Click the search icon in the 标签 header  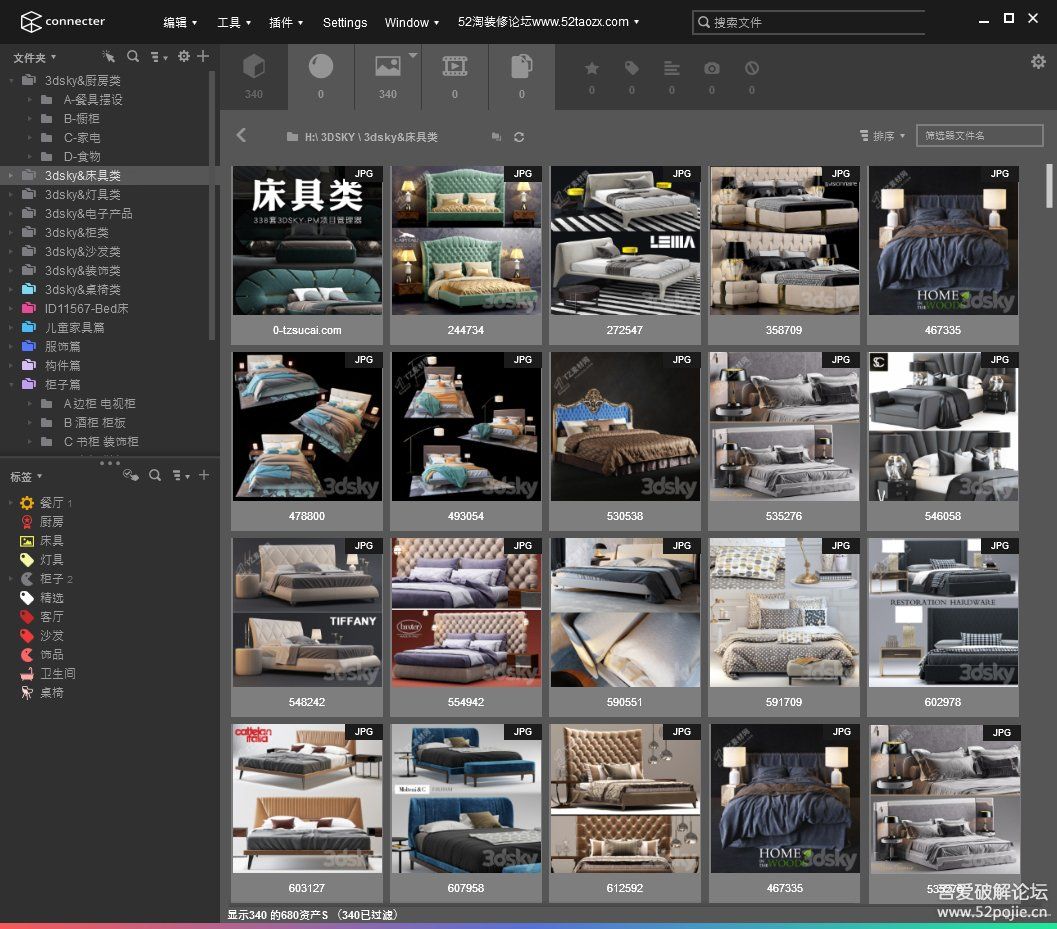[155, 476]
